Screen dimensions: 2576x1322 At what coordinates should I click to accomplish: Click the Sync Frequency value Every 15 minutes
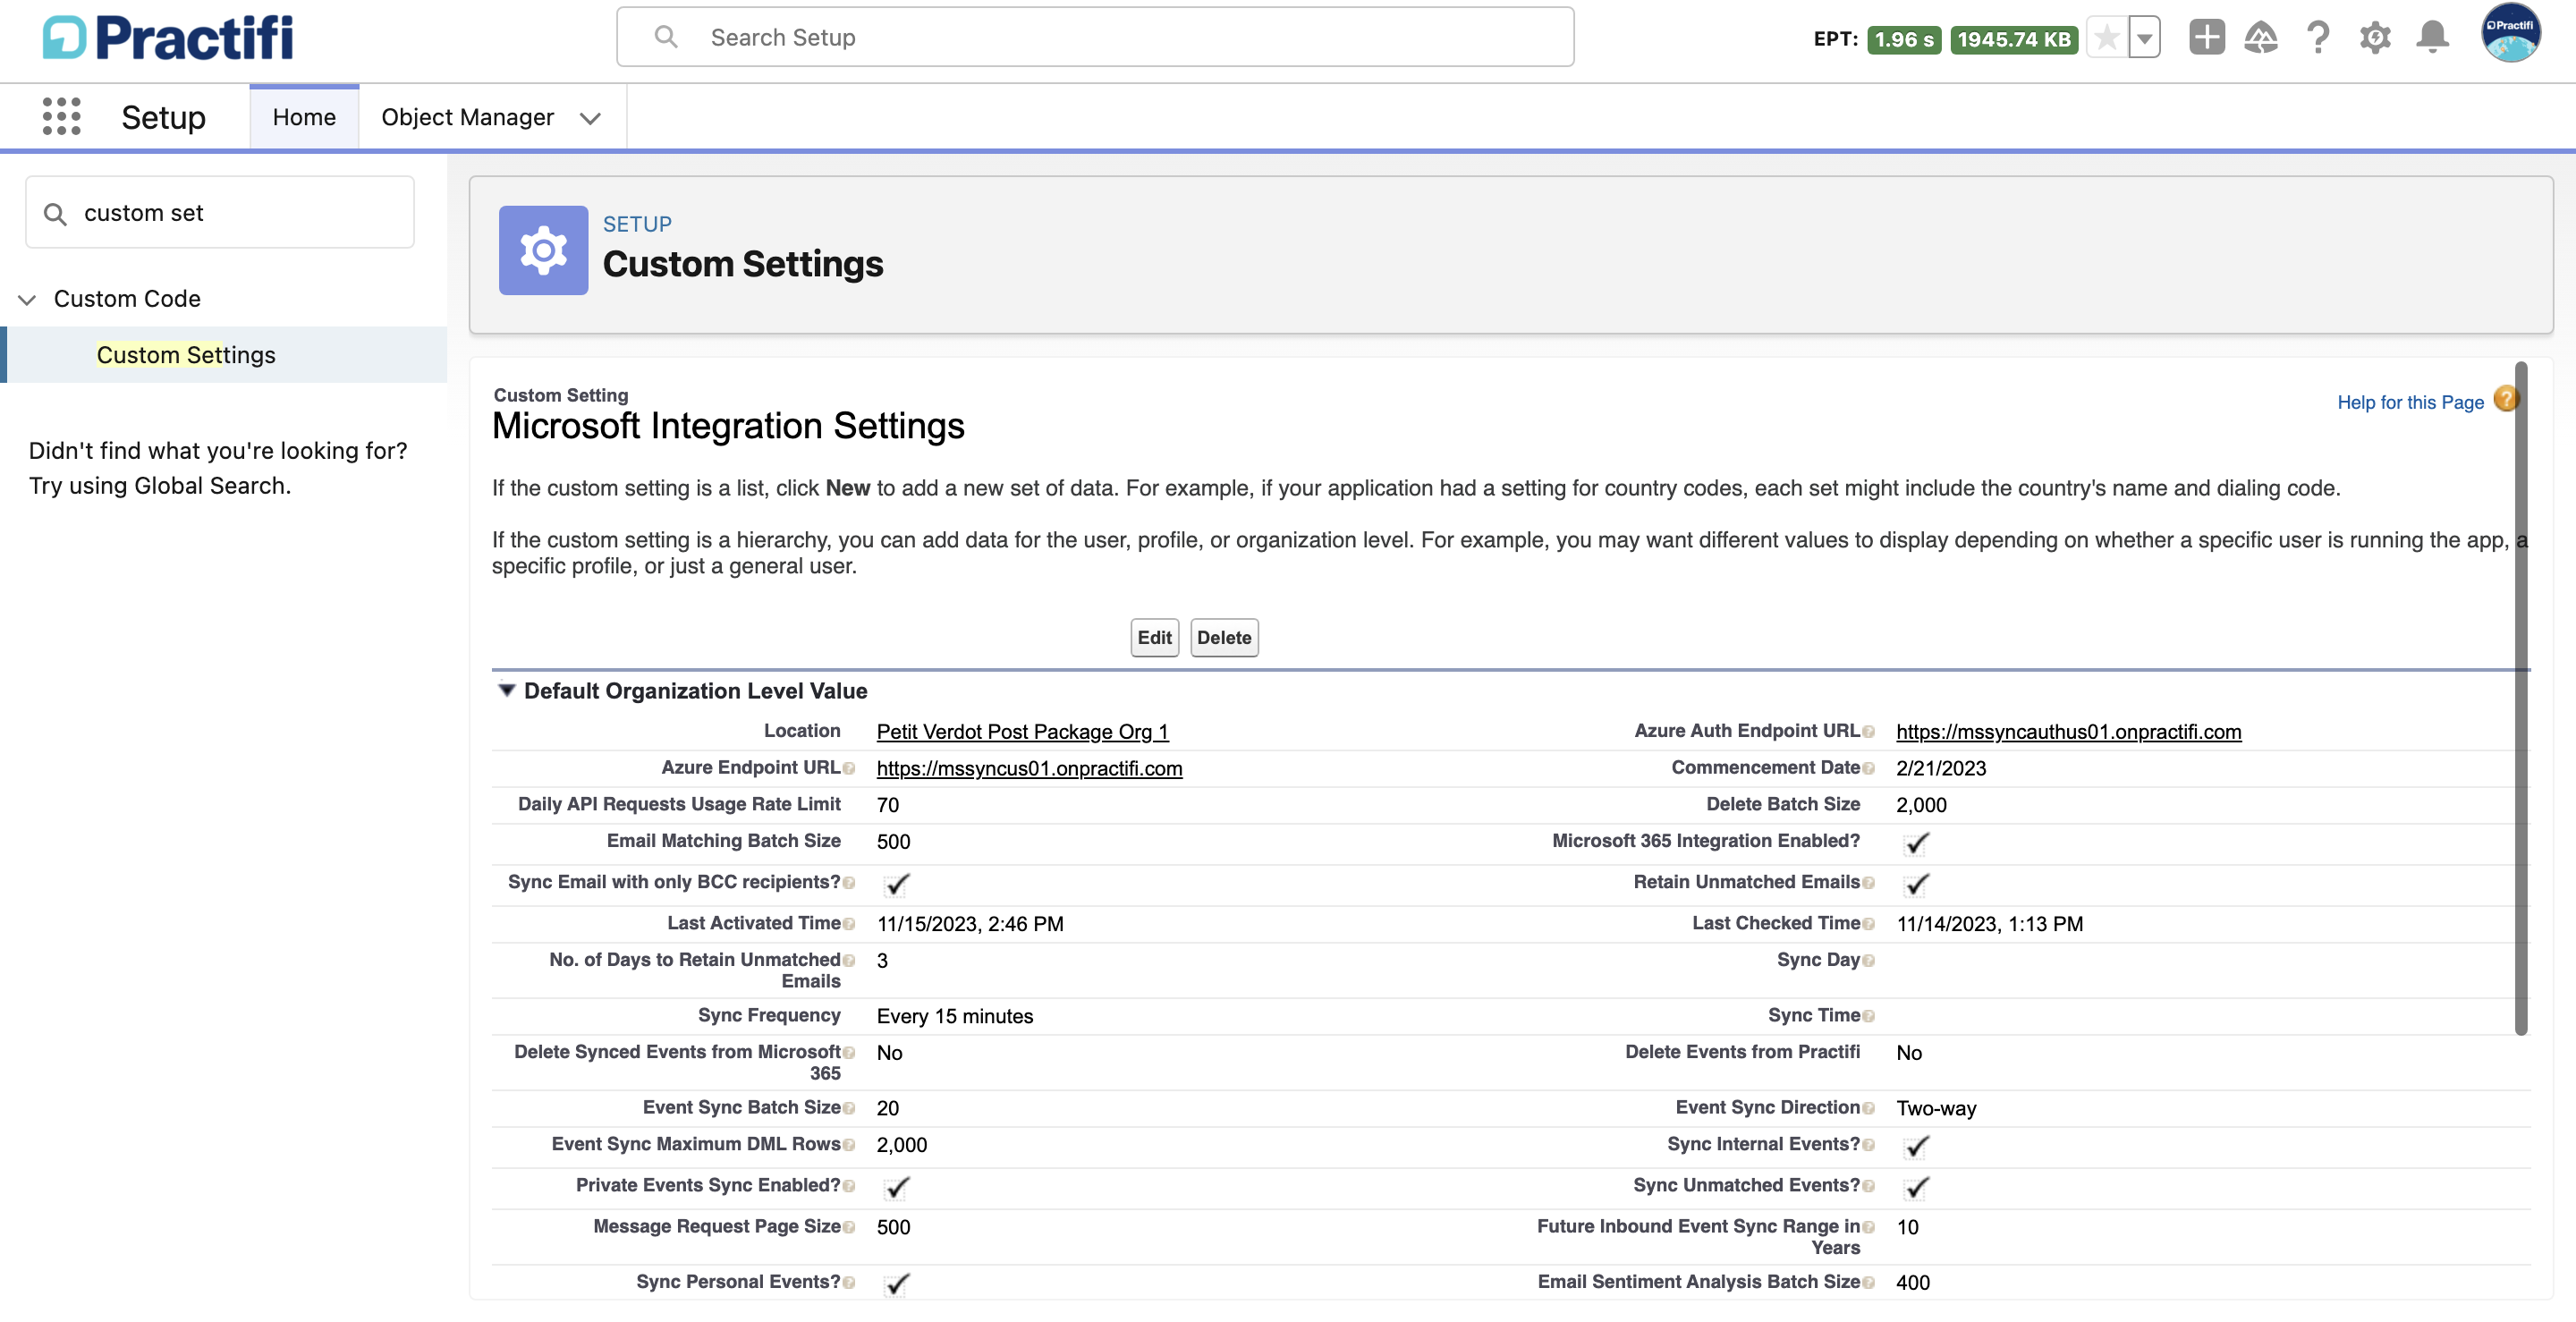click(x=955, y=1017)
